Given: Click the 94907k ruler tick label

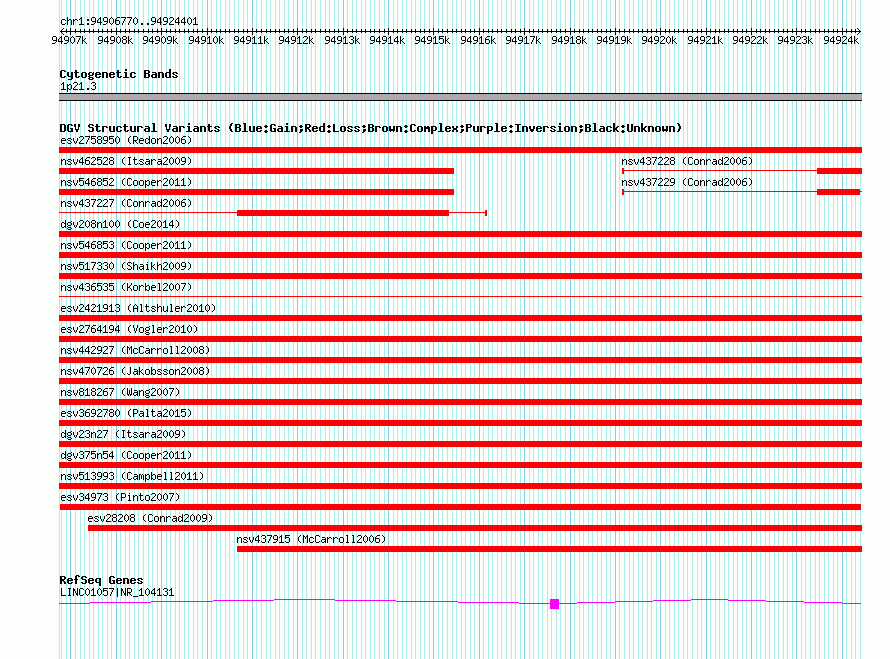Looking at the screenshot, I should [69, 40].
